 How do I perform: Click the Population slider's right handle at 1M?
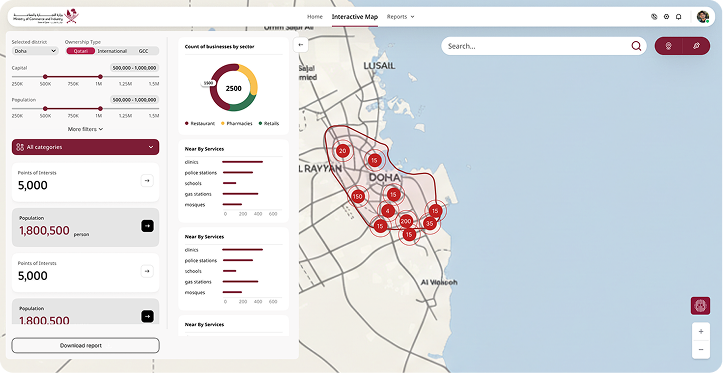point(100,109)
